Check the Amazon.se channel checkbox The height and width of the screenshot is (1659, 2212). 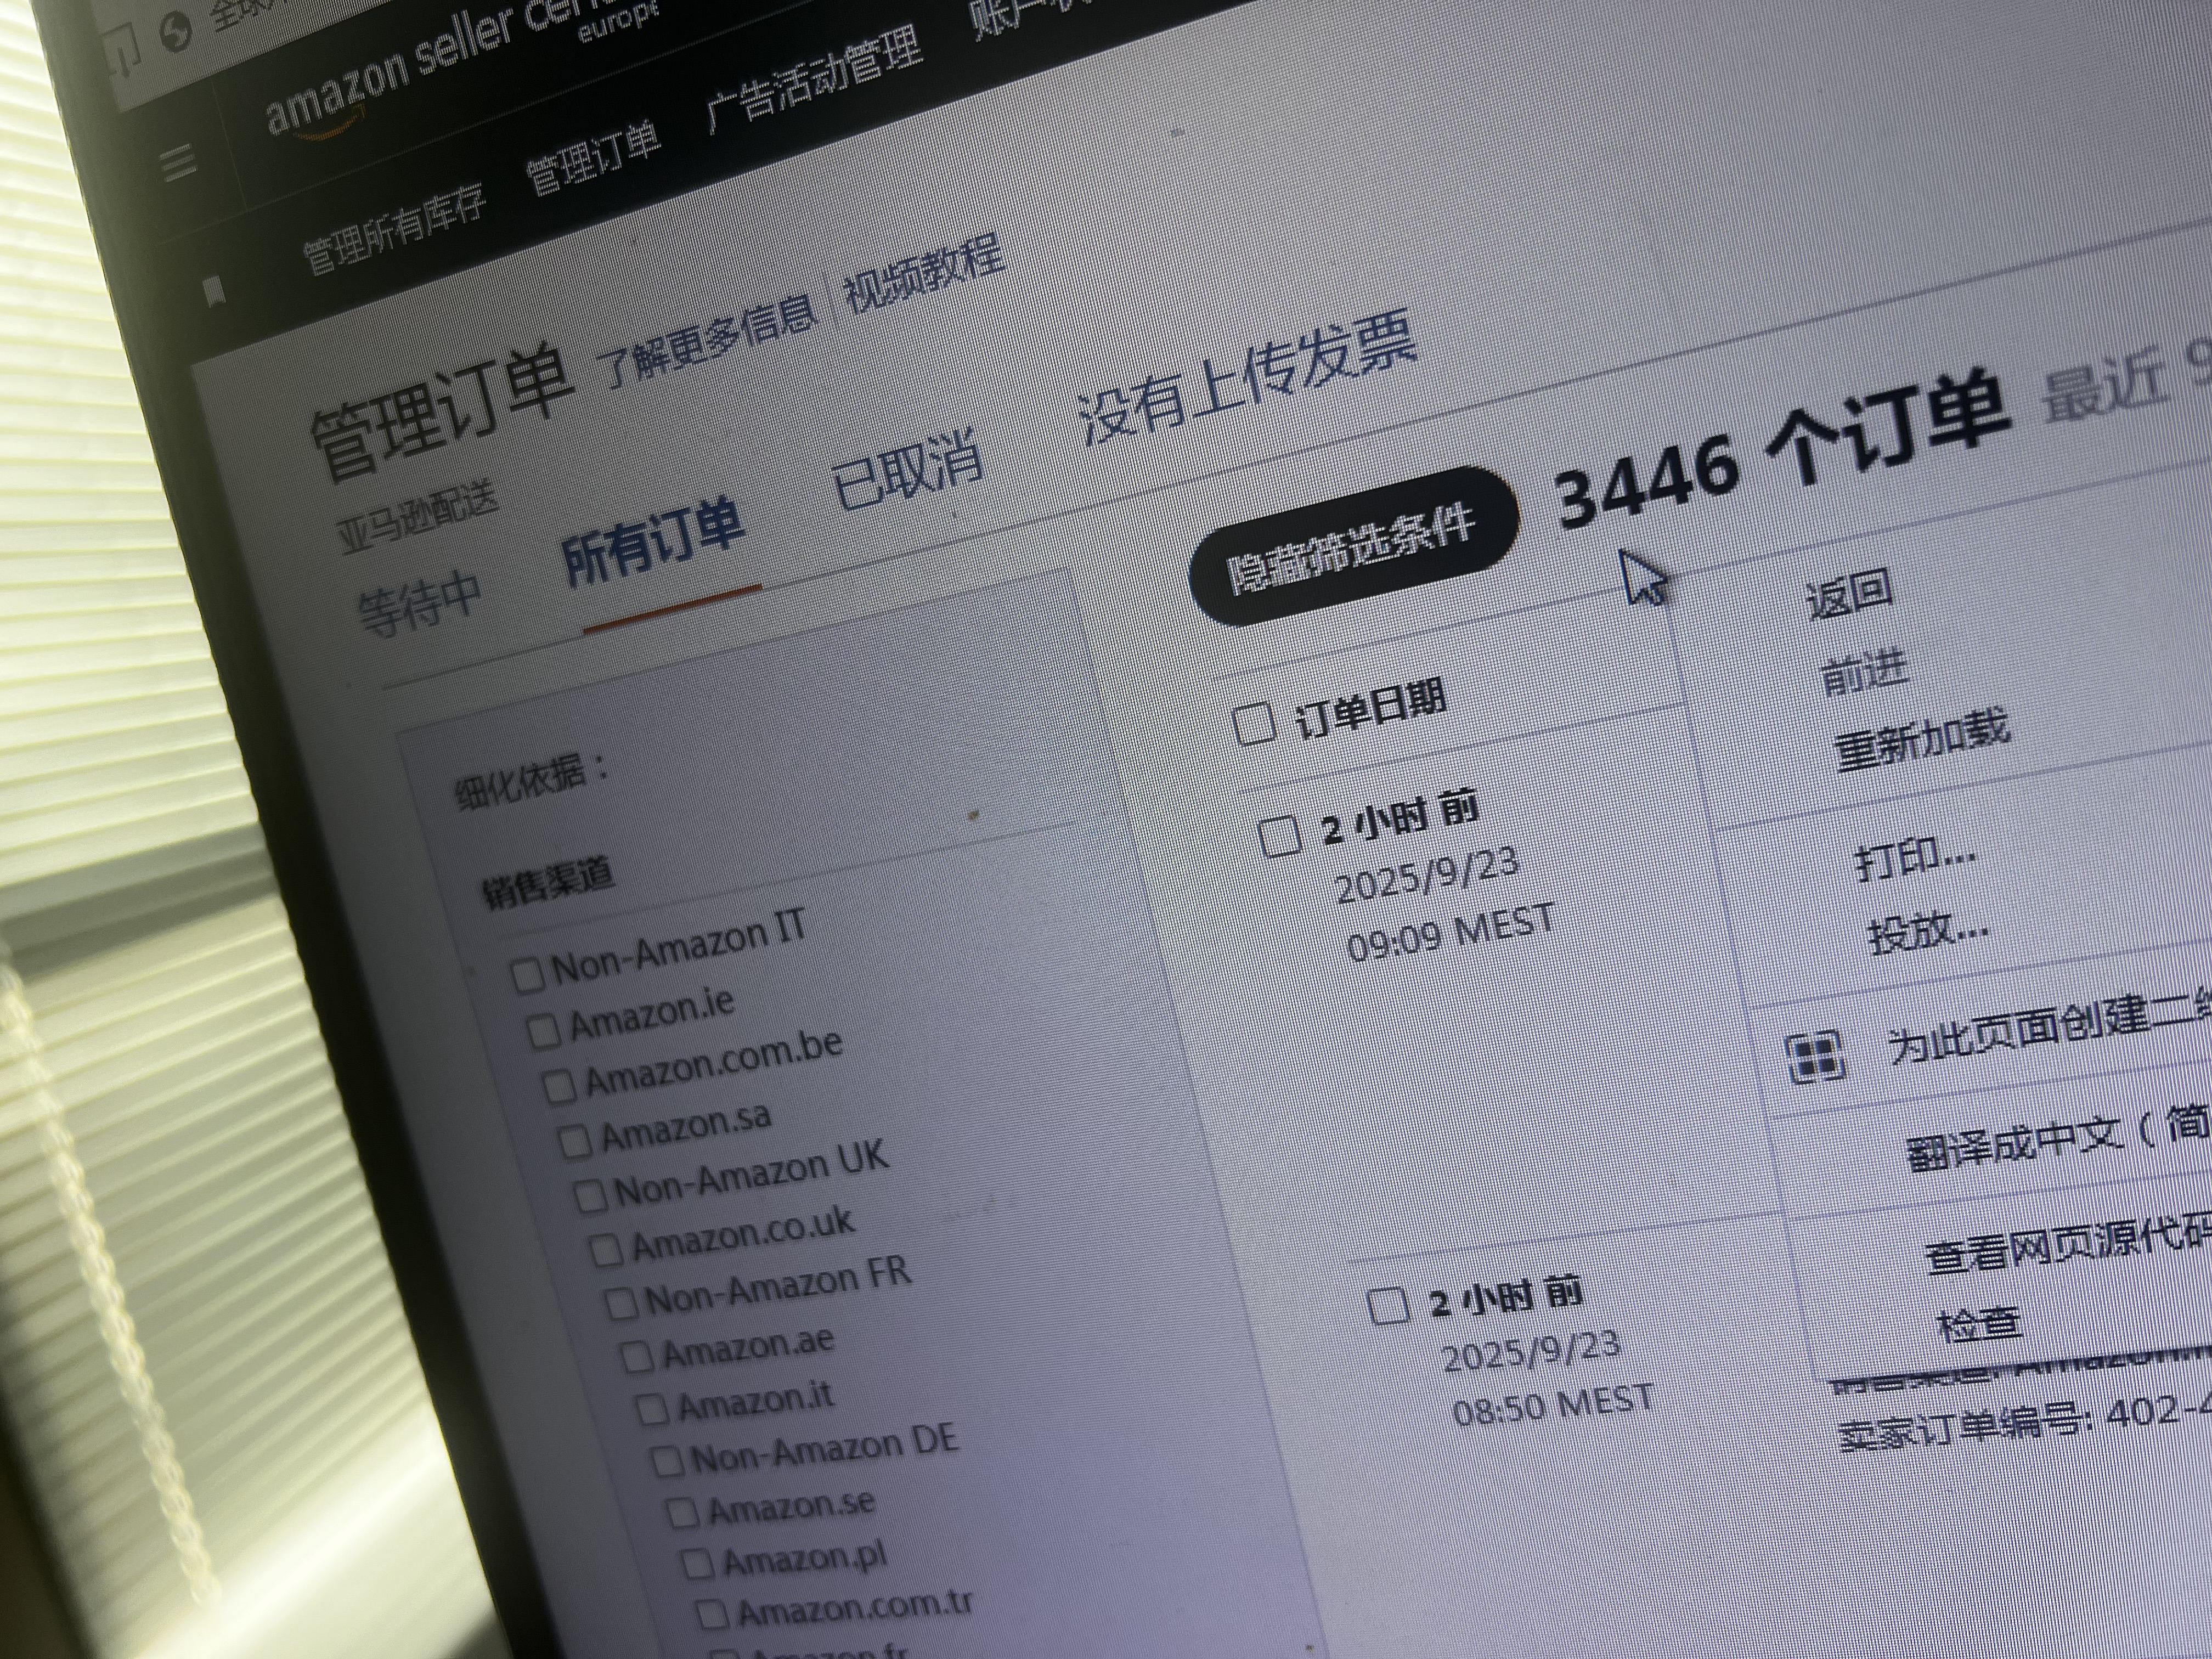682,1512
